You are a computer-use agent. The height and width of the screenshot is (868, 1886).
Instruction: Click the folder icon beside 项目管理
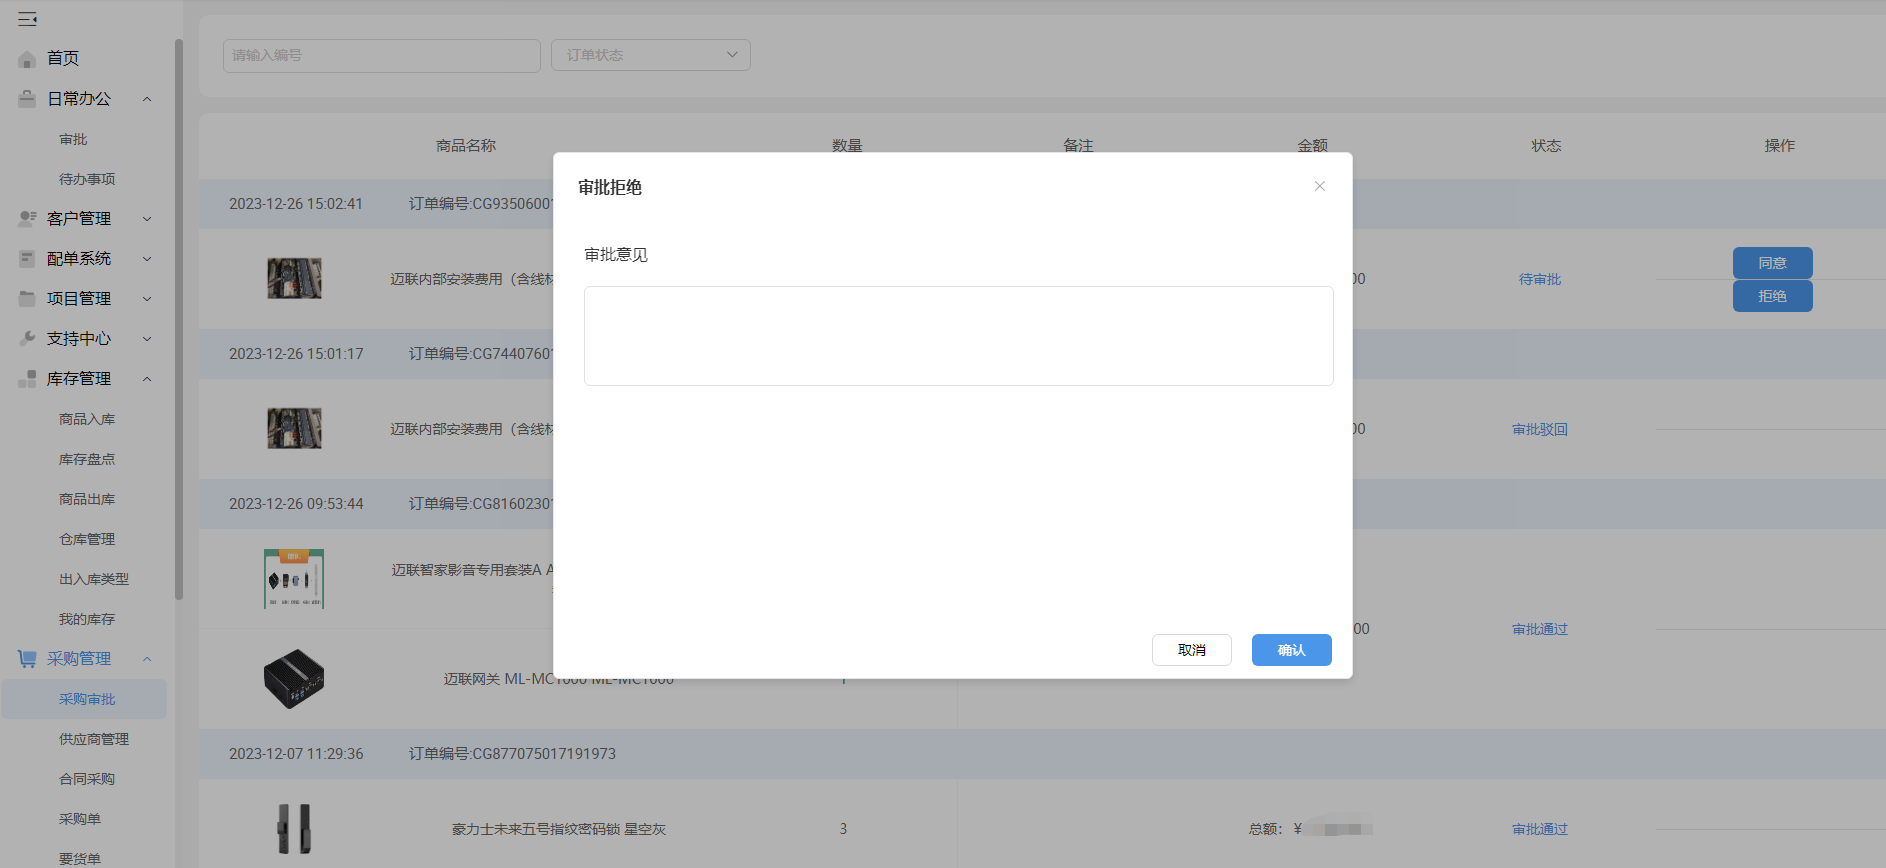[x=27, y=299]
